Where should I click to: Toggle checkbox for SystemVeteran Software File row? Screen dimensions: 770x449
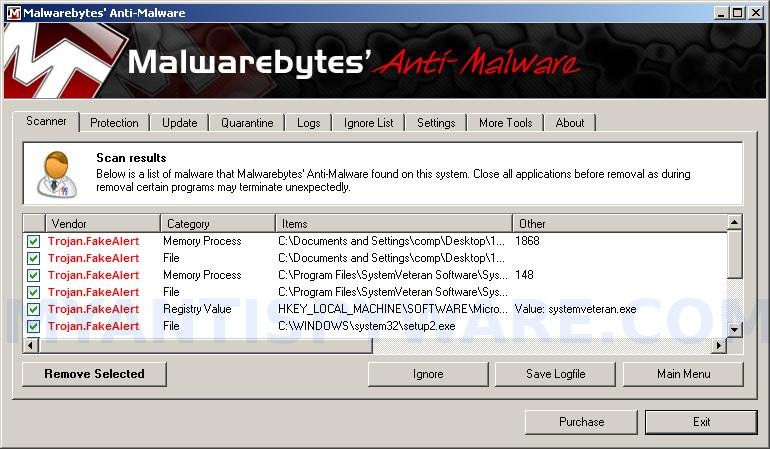33,292
